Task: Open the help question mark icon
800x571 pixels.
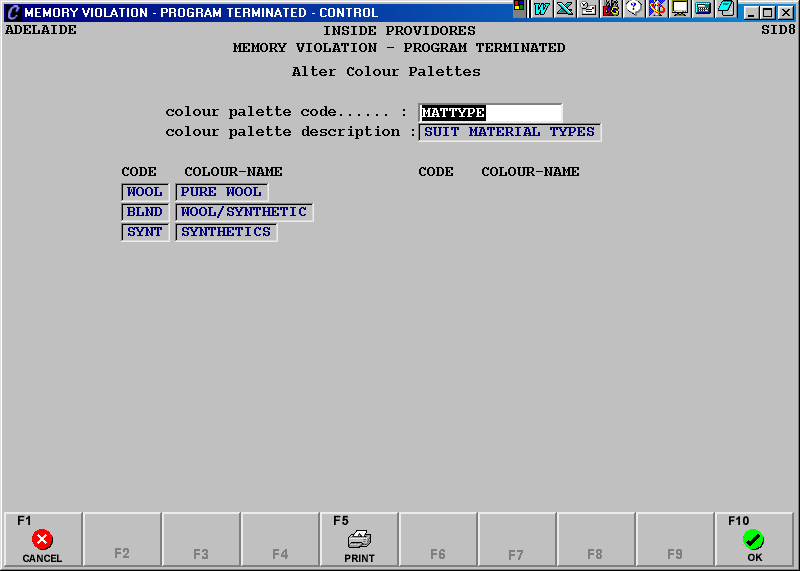Action: pos(633,9)
